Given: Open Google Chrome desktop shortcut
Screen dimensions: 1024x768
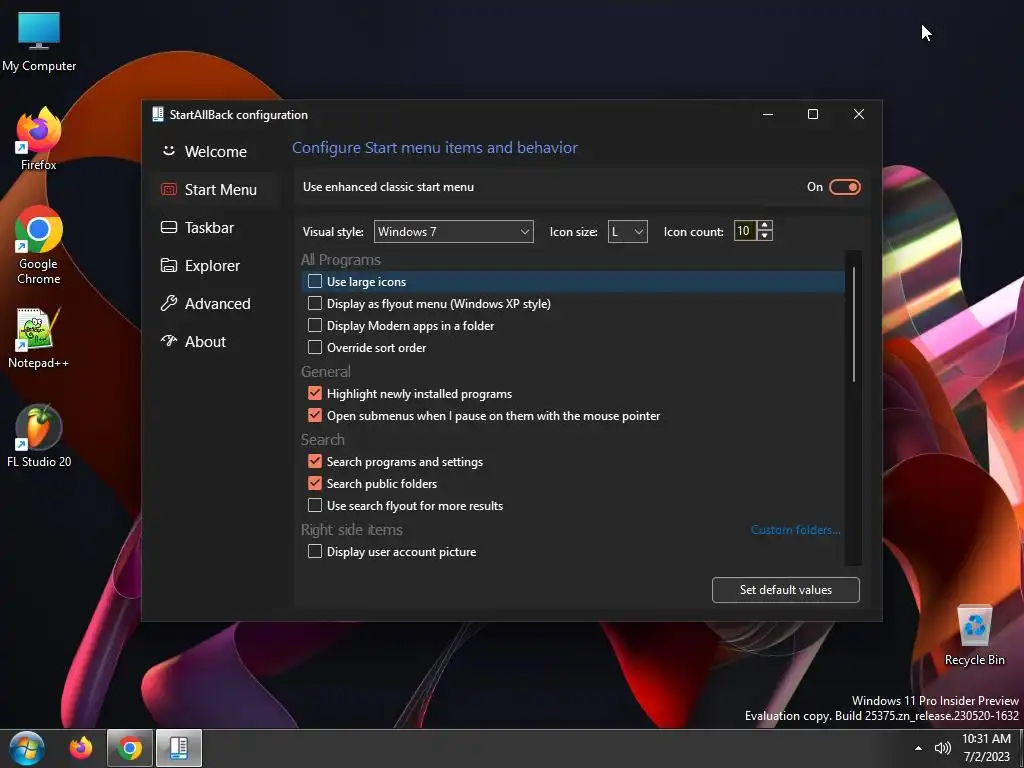Looking at the screenshot, I should 39,245.
